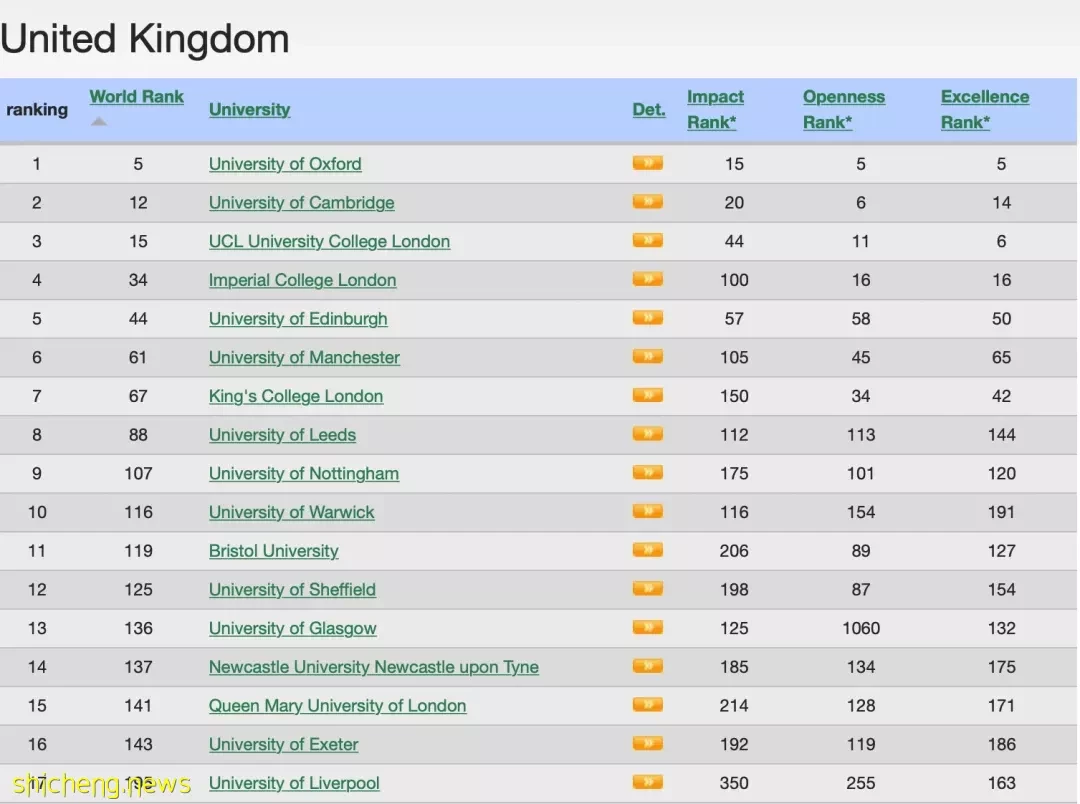The height and width of the screenshot is (804, 1080).
Task: Select Exeter's Excellence Rank value 186
Action: (1001, 744)
